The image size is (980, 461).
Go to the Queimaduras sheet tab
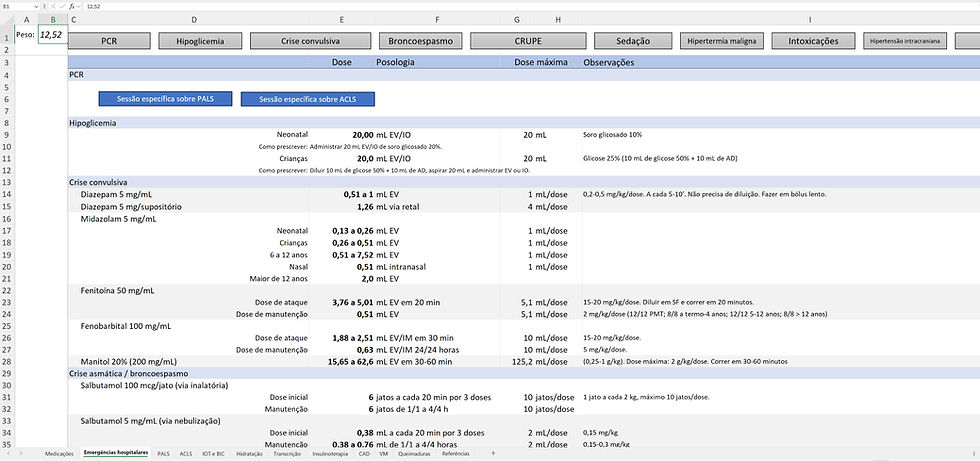[414, 453]
